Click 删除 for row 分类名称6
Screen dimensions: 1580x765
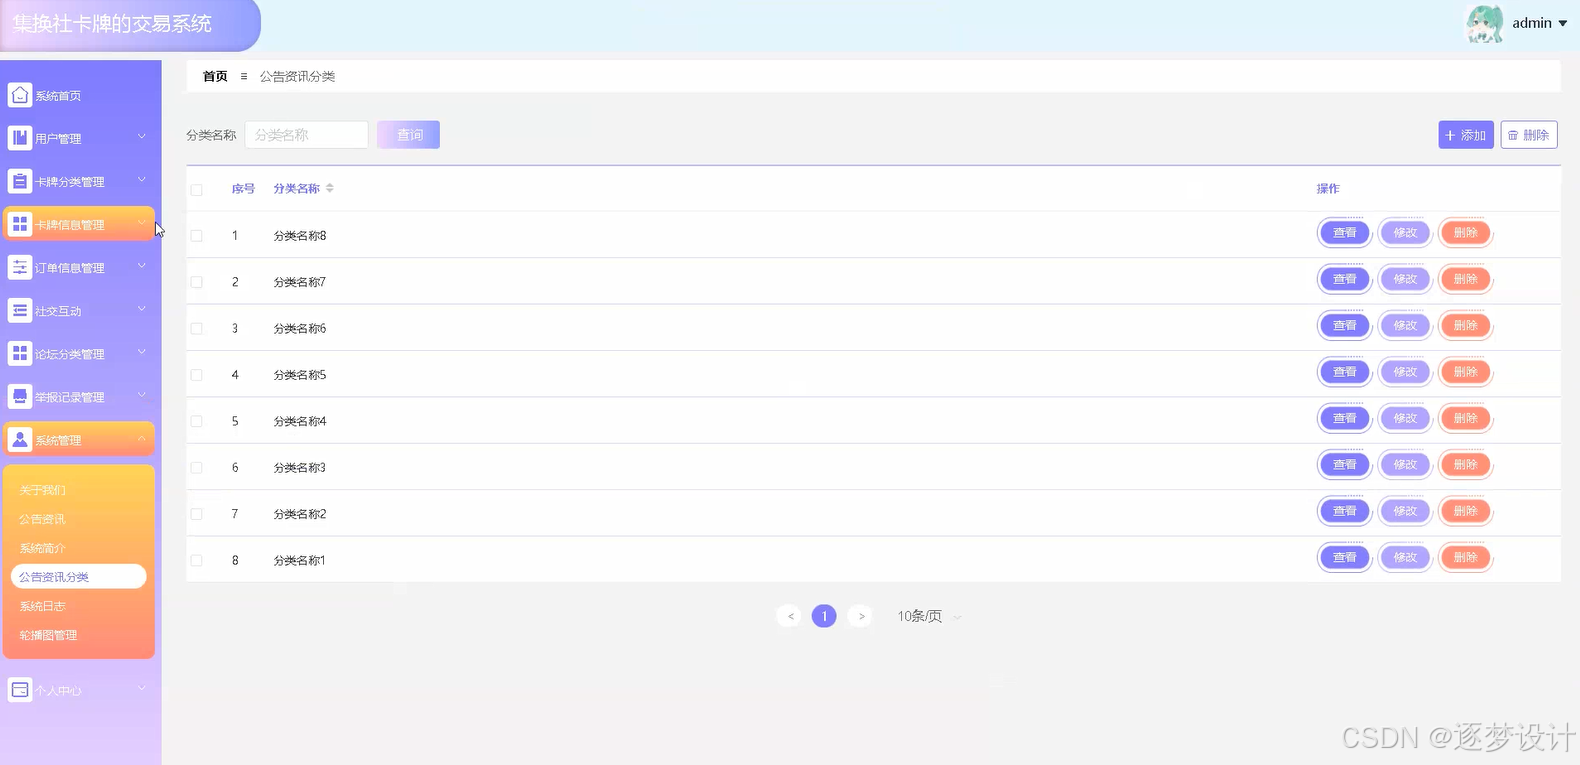tap(1466, 326)
